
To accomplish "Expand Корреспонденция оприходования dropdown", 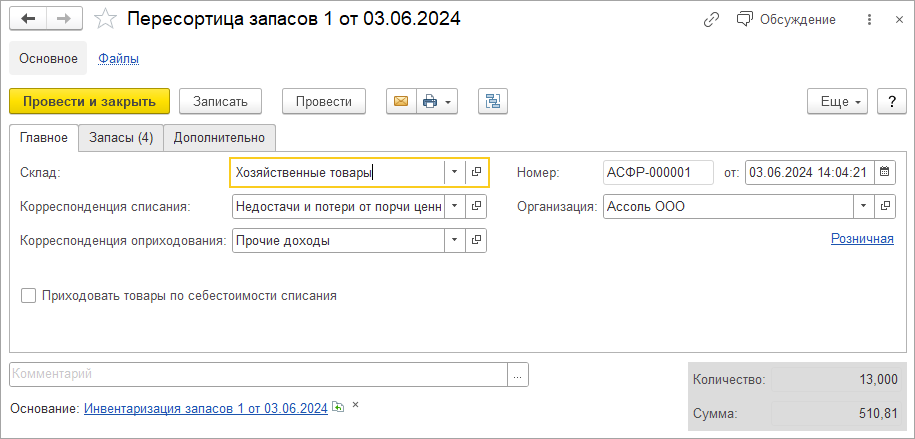I will click(x=454, y=241).
